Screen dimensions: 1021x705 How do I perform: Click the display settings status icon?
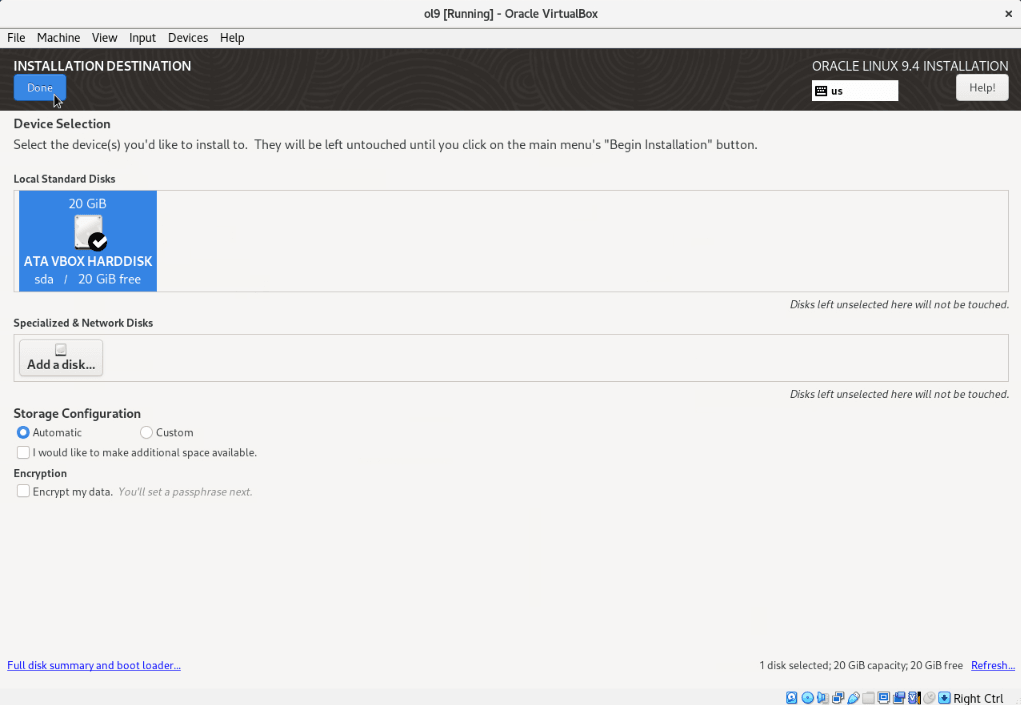point(884,698)
